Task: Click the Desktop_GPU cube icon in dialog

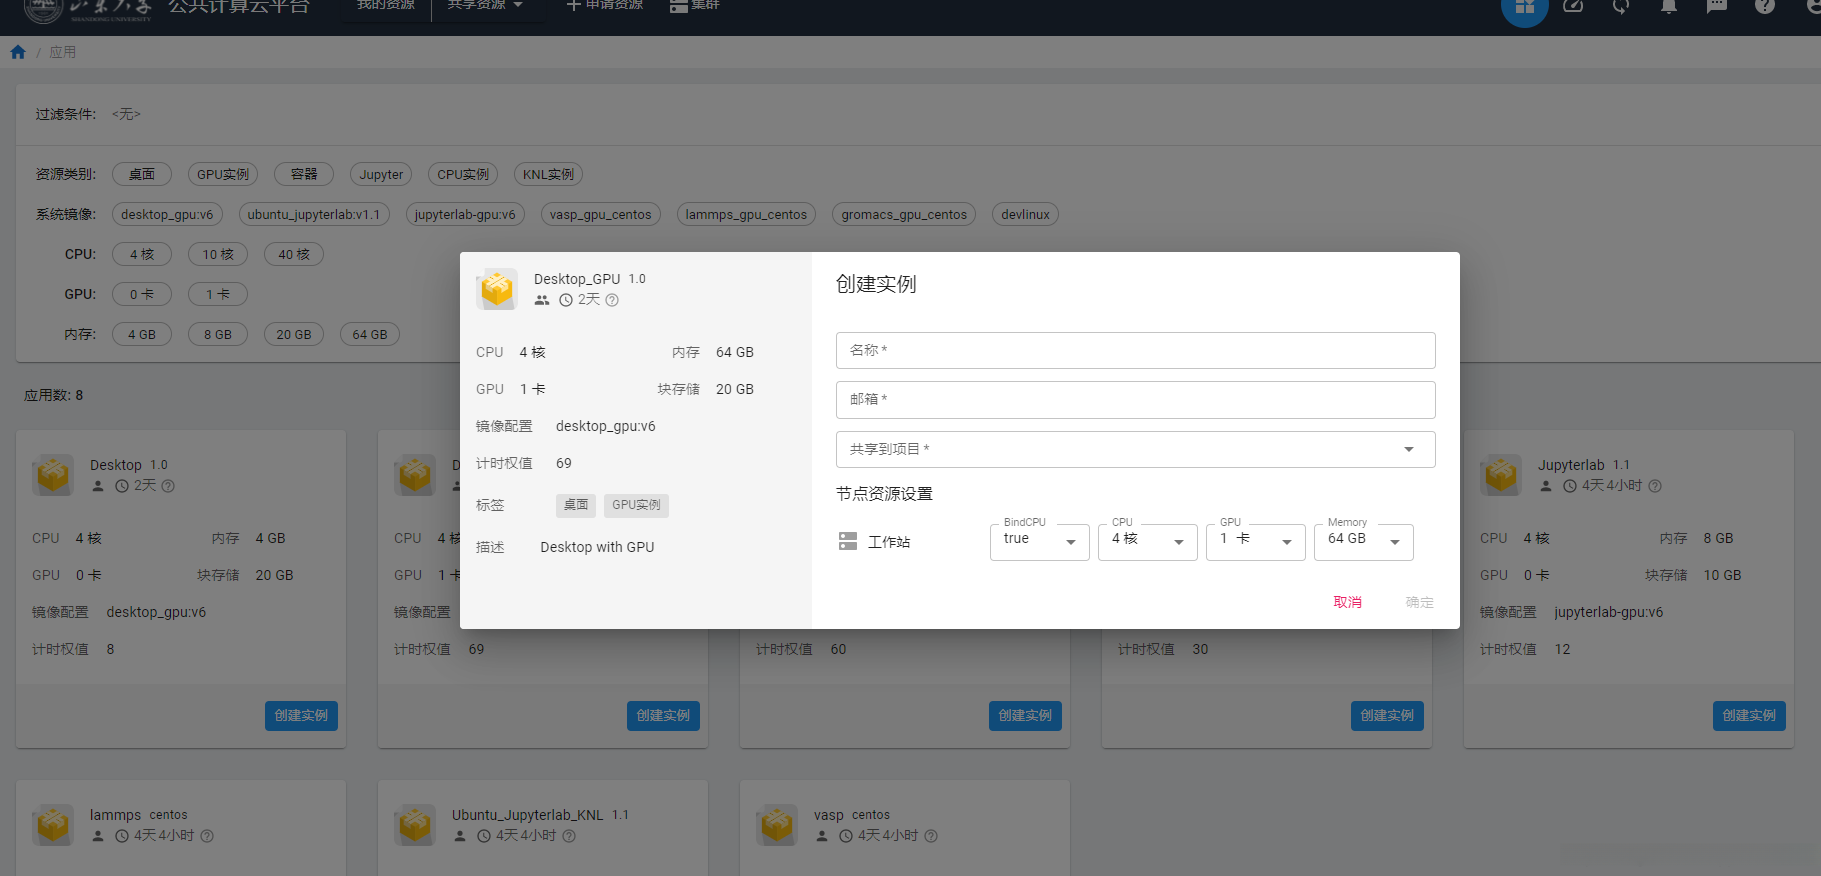Action: click(x=497, y=290)
